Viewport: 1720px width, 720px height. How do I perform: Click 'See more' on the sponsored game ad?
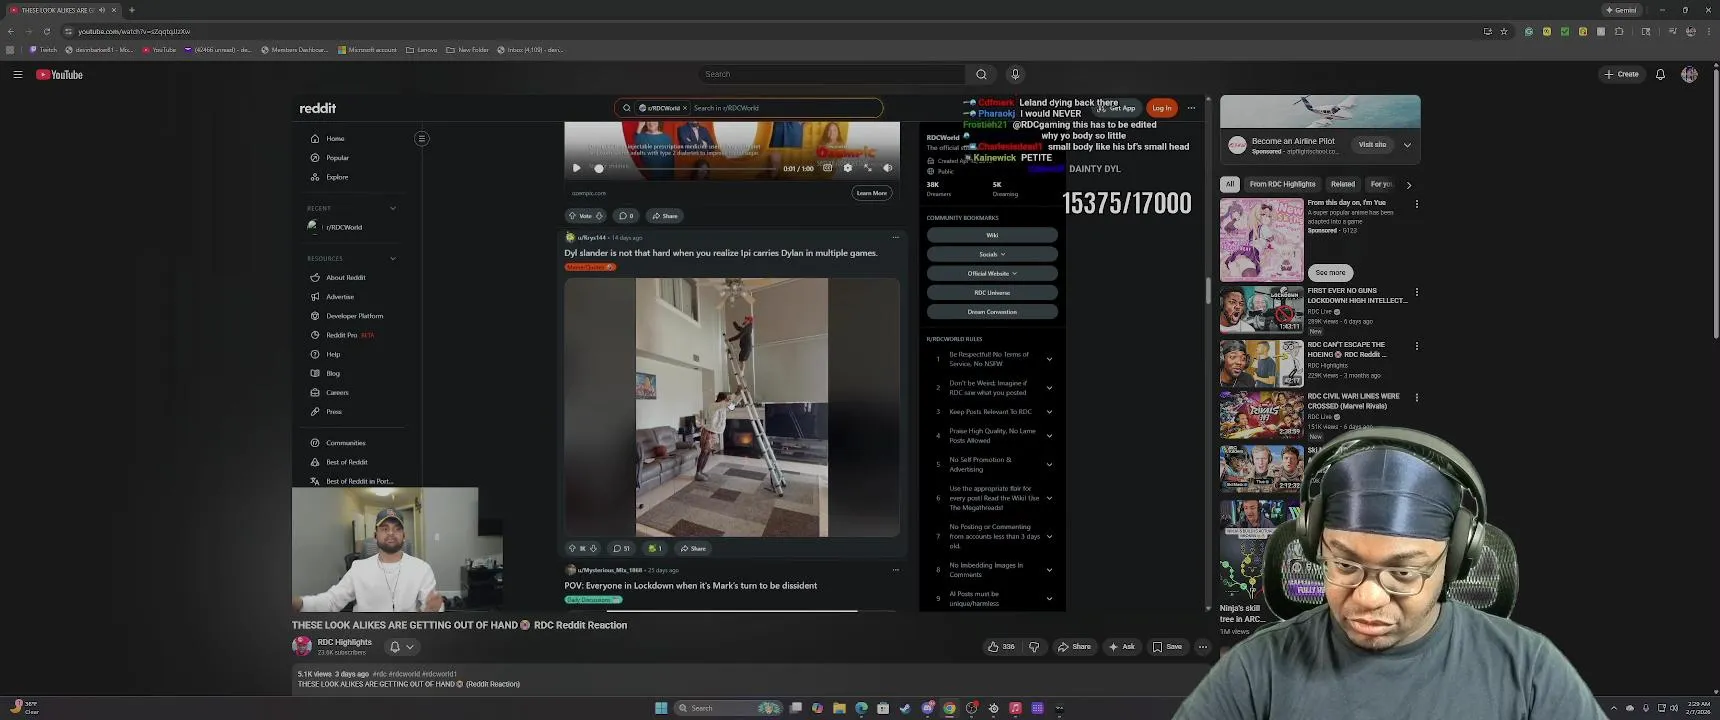tap(1330, 272)
